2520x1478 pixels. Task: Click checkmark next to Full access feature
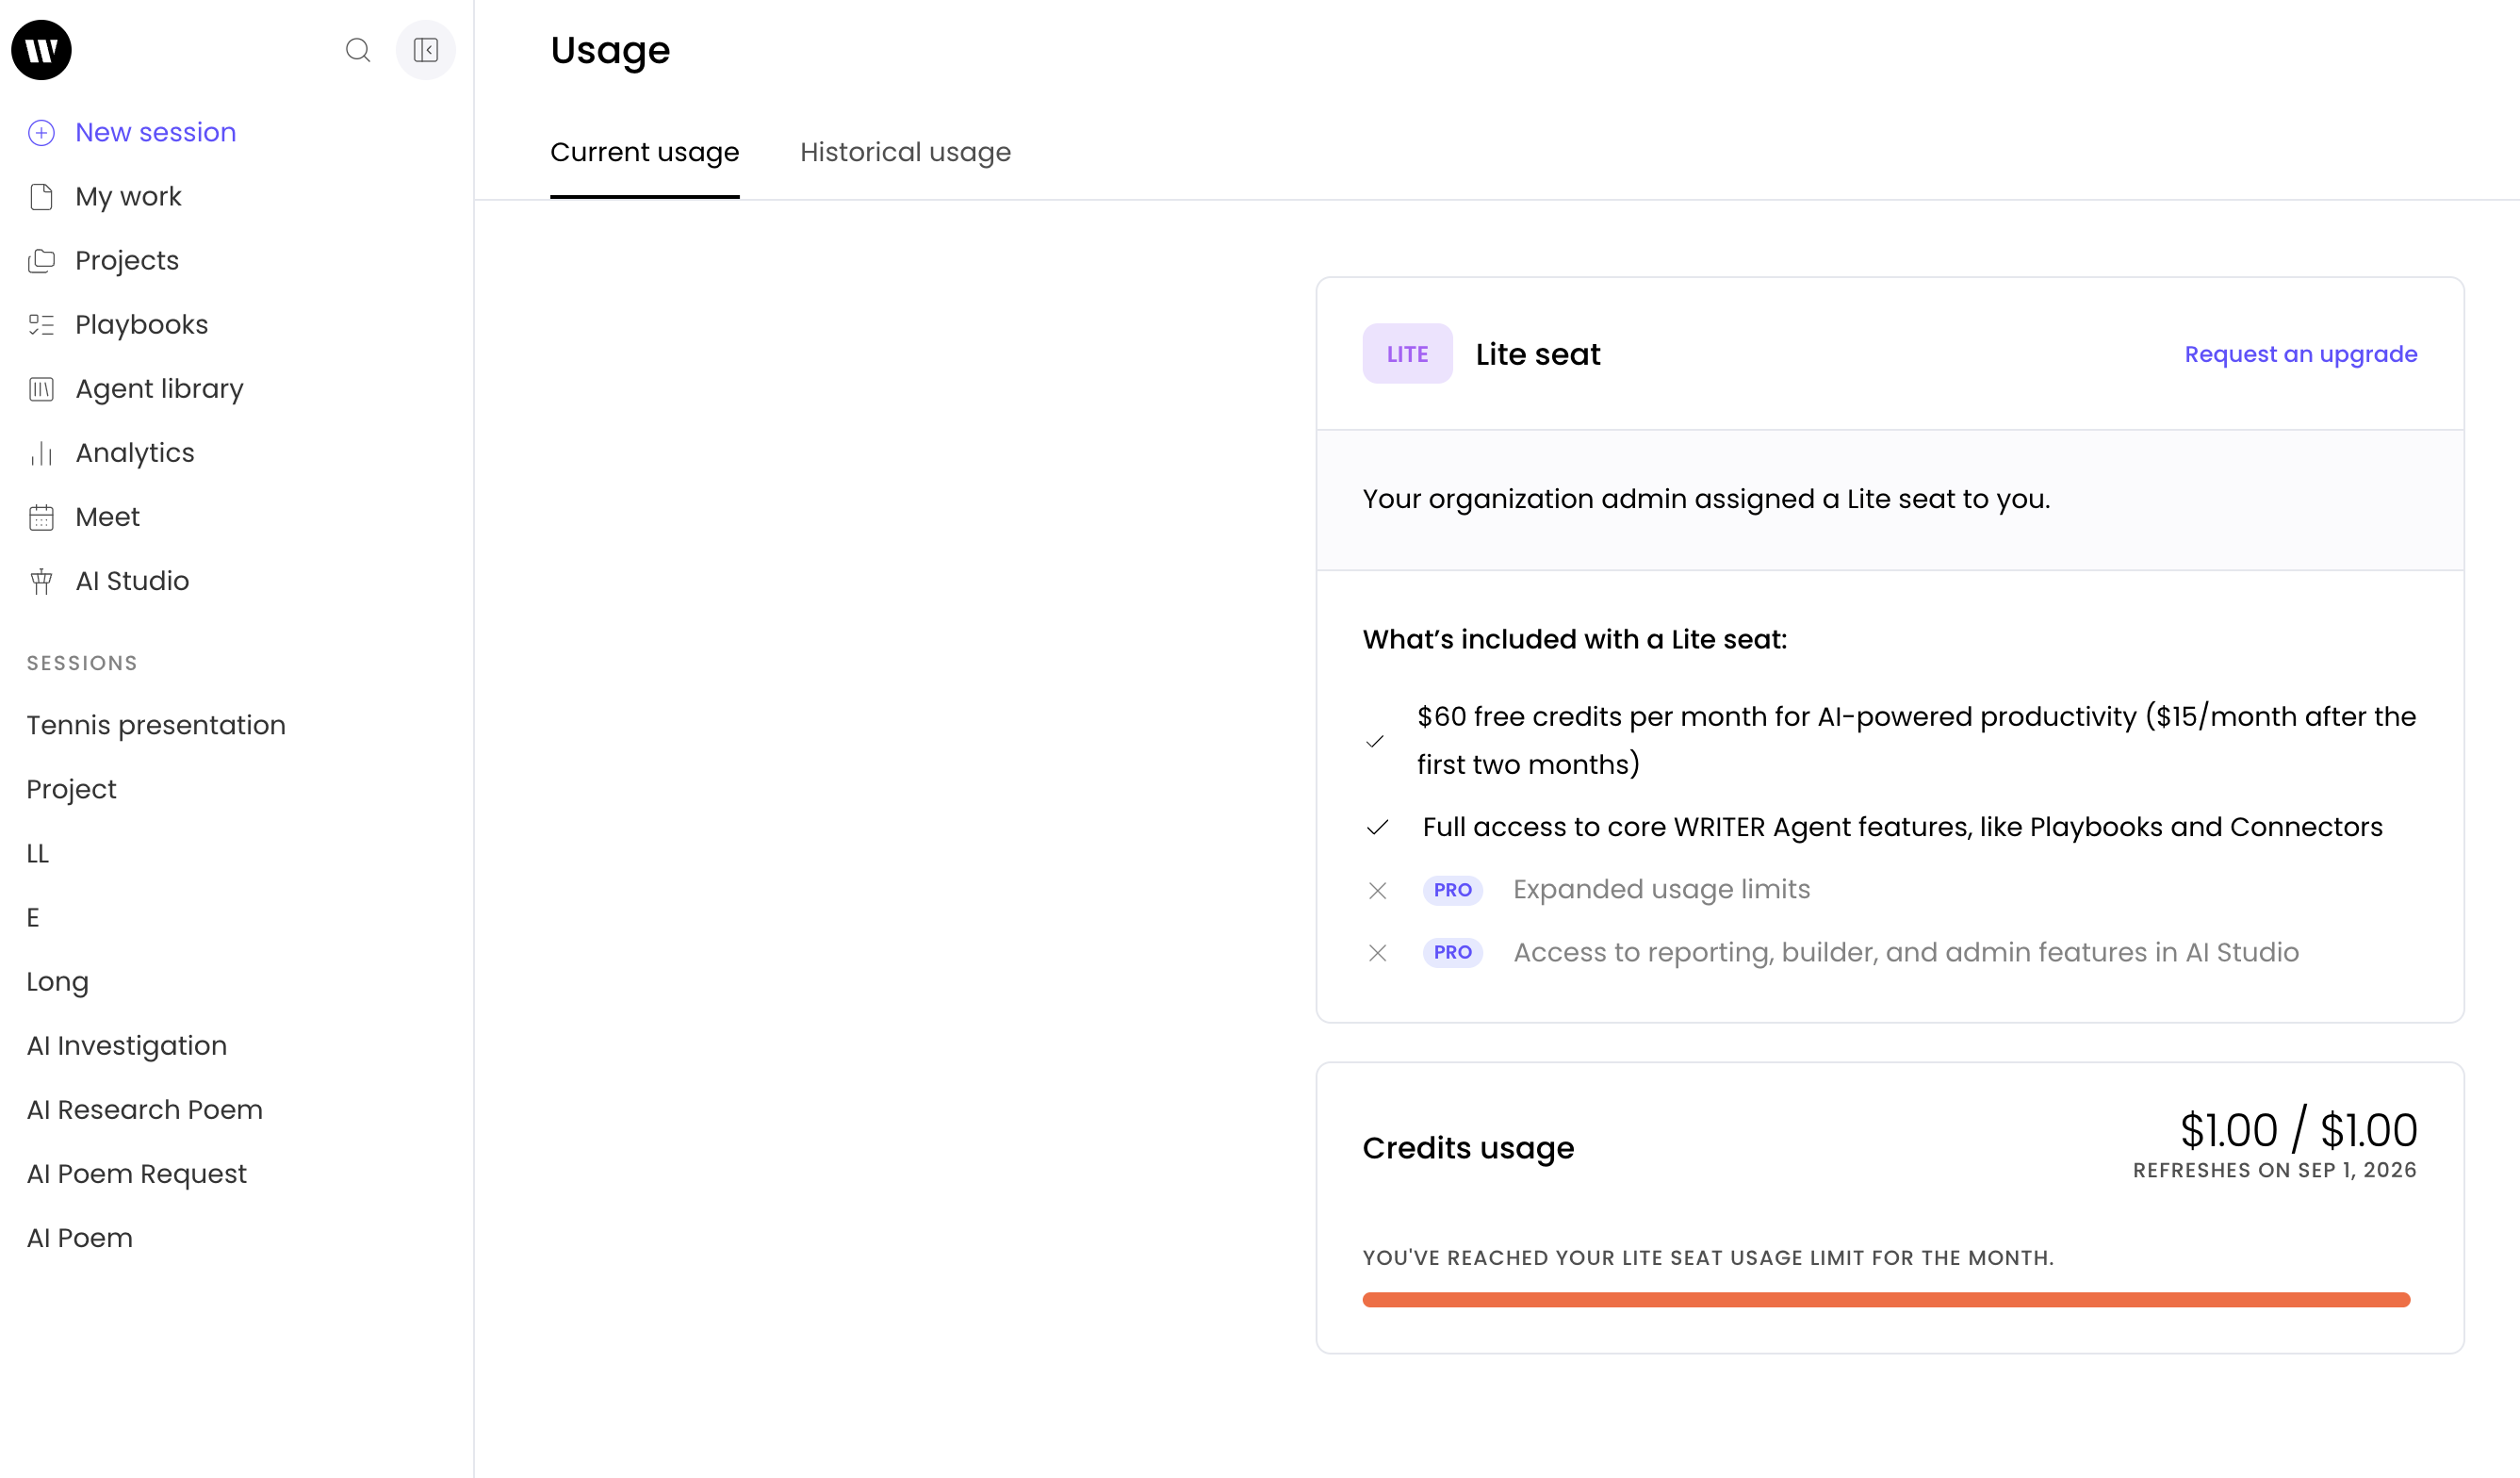coord(1377,827)
